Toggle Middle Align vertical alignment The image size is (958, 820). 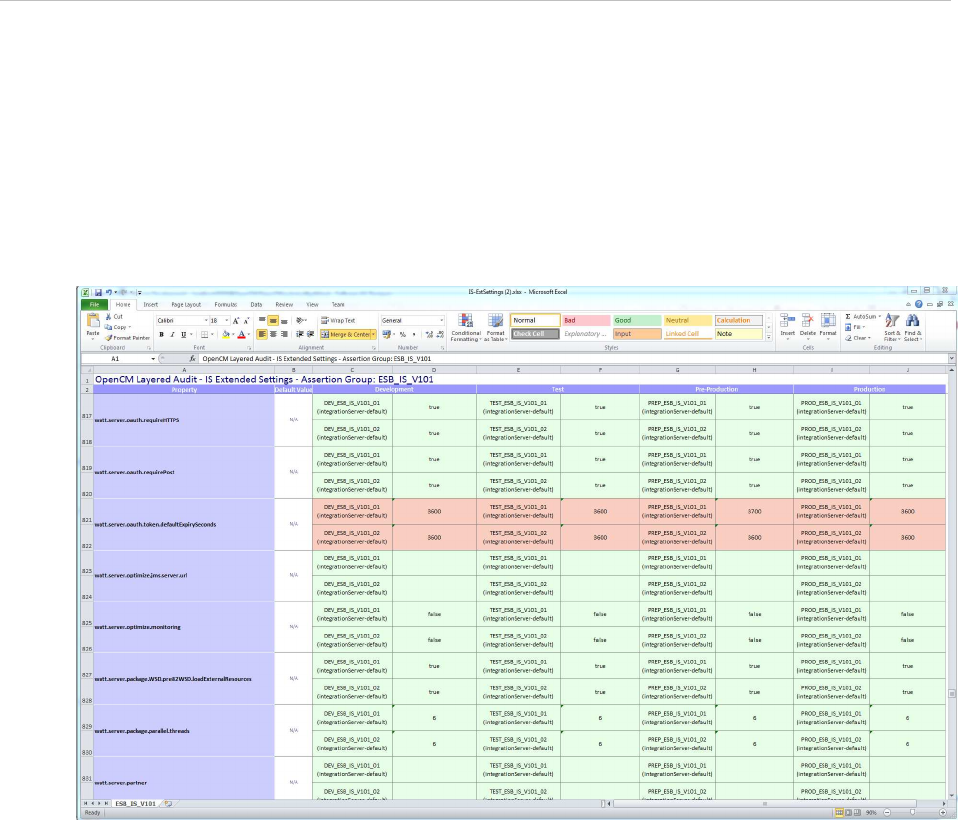click(x=273, y=320)
